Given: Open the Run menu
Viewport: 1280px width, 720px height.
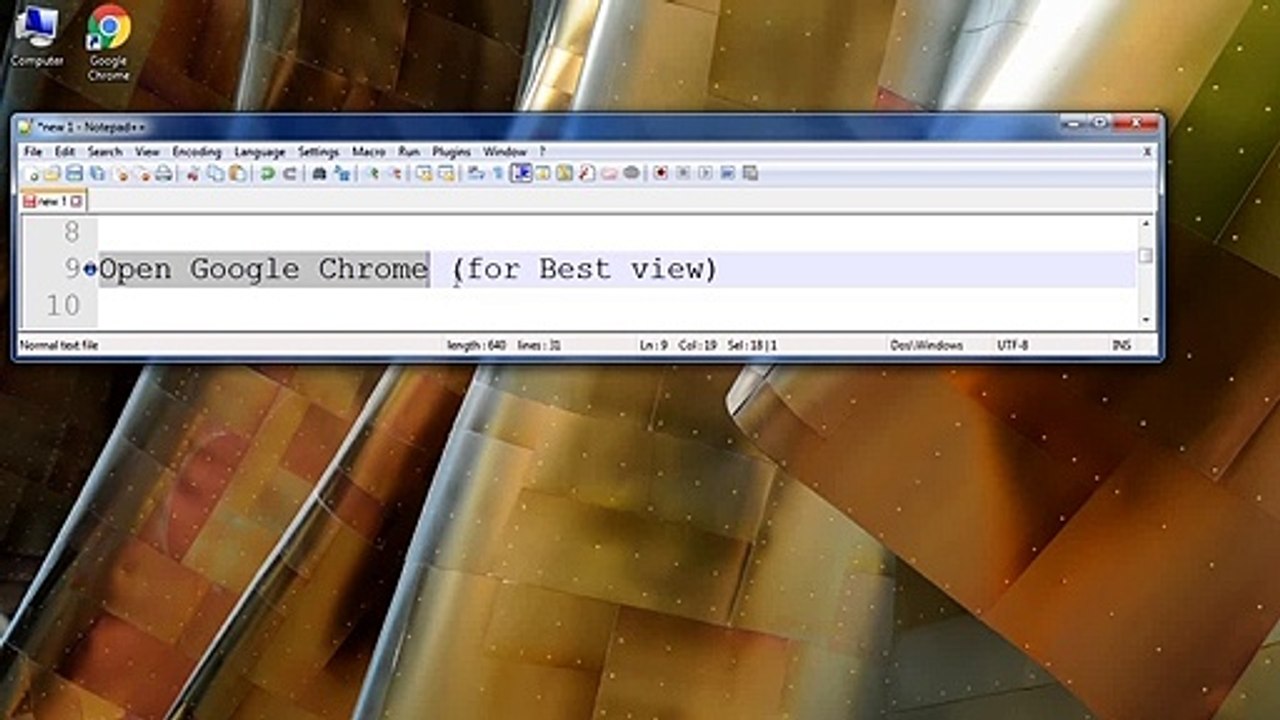Looking at the screenshot, I should pyautogui.click(x=409, y=152).
